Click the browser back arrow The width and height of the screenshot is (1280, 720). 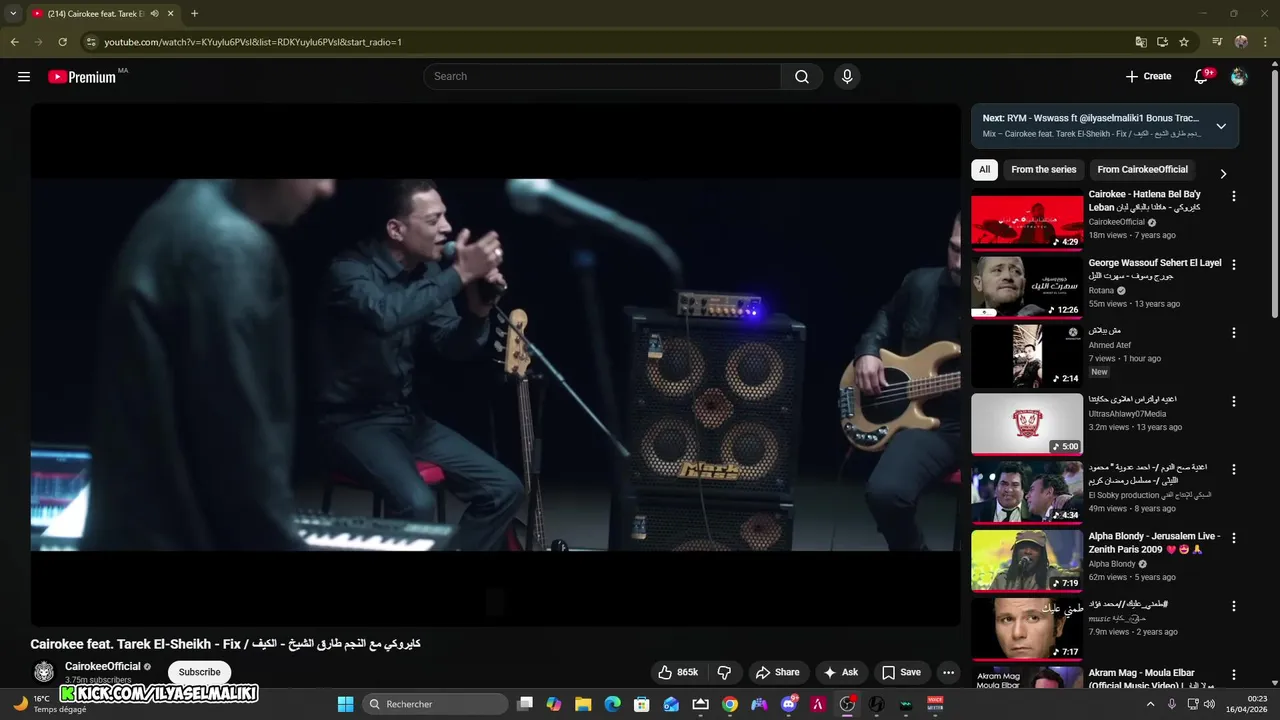tap(15, 42)
